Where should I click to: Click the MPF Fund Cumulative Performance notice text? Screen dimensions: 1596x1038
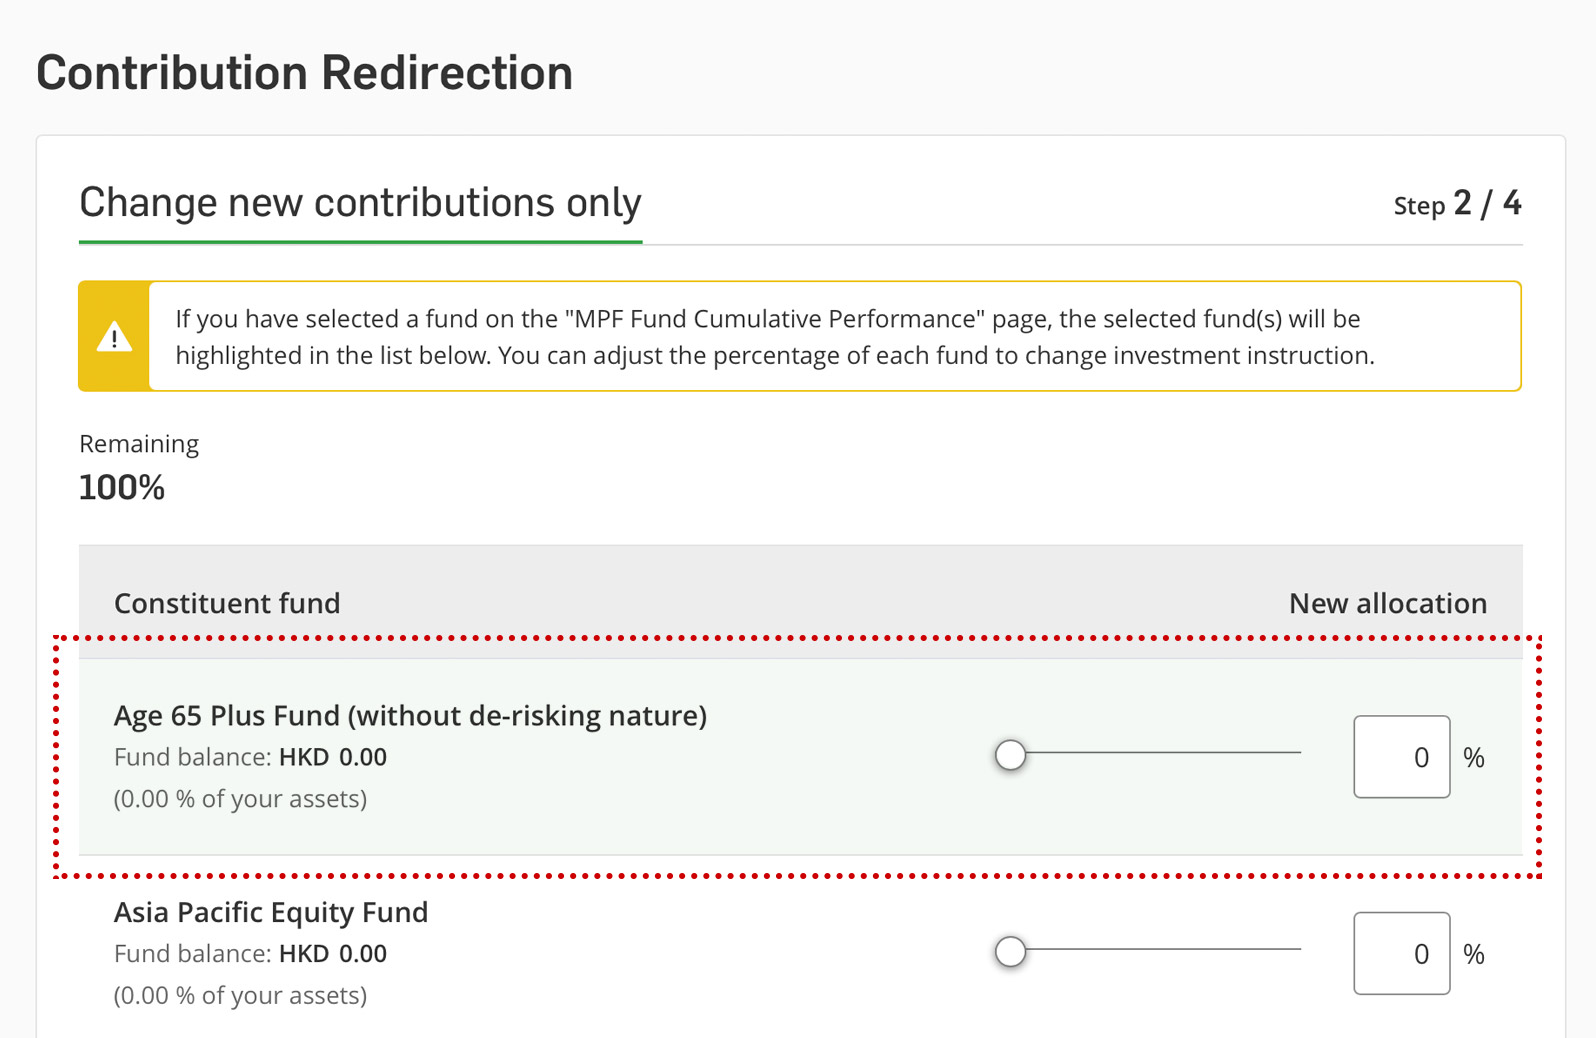[x=775, y=337]
